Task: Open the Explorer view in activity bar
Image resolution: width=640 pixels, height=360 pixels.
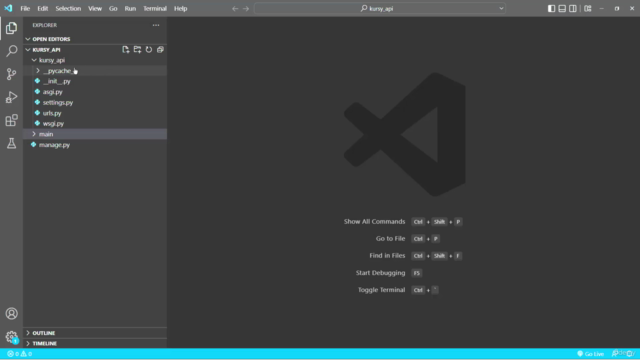Action: click(11, 28)
